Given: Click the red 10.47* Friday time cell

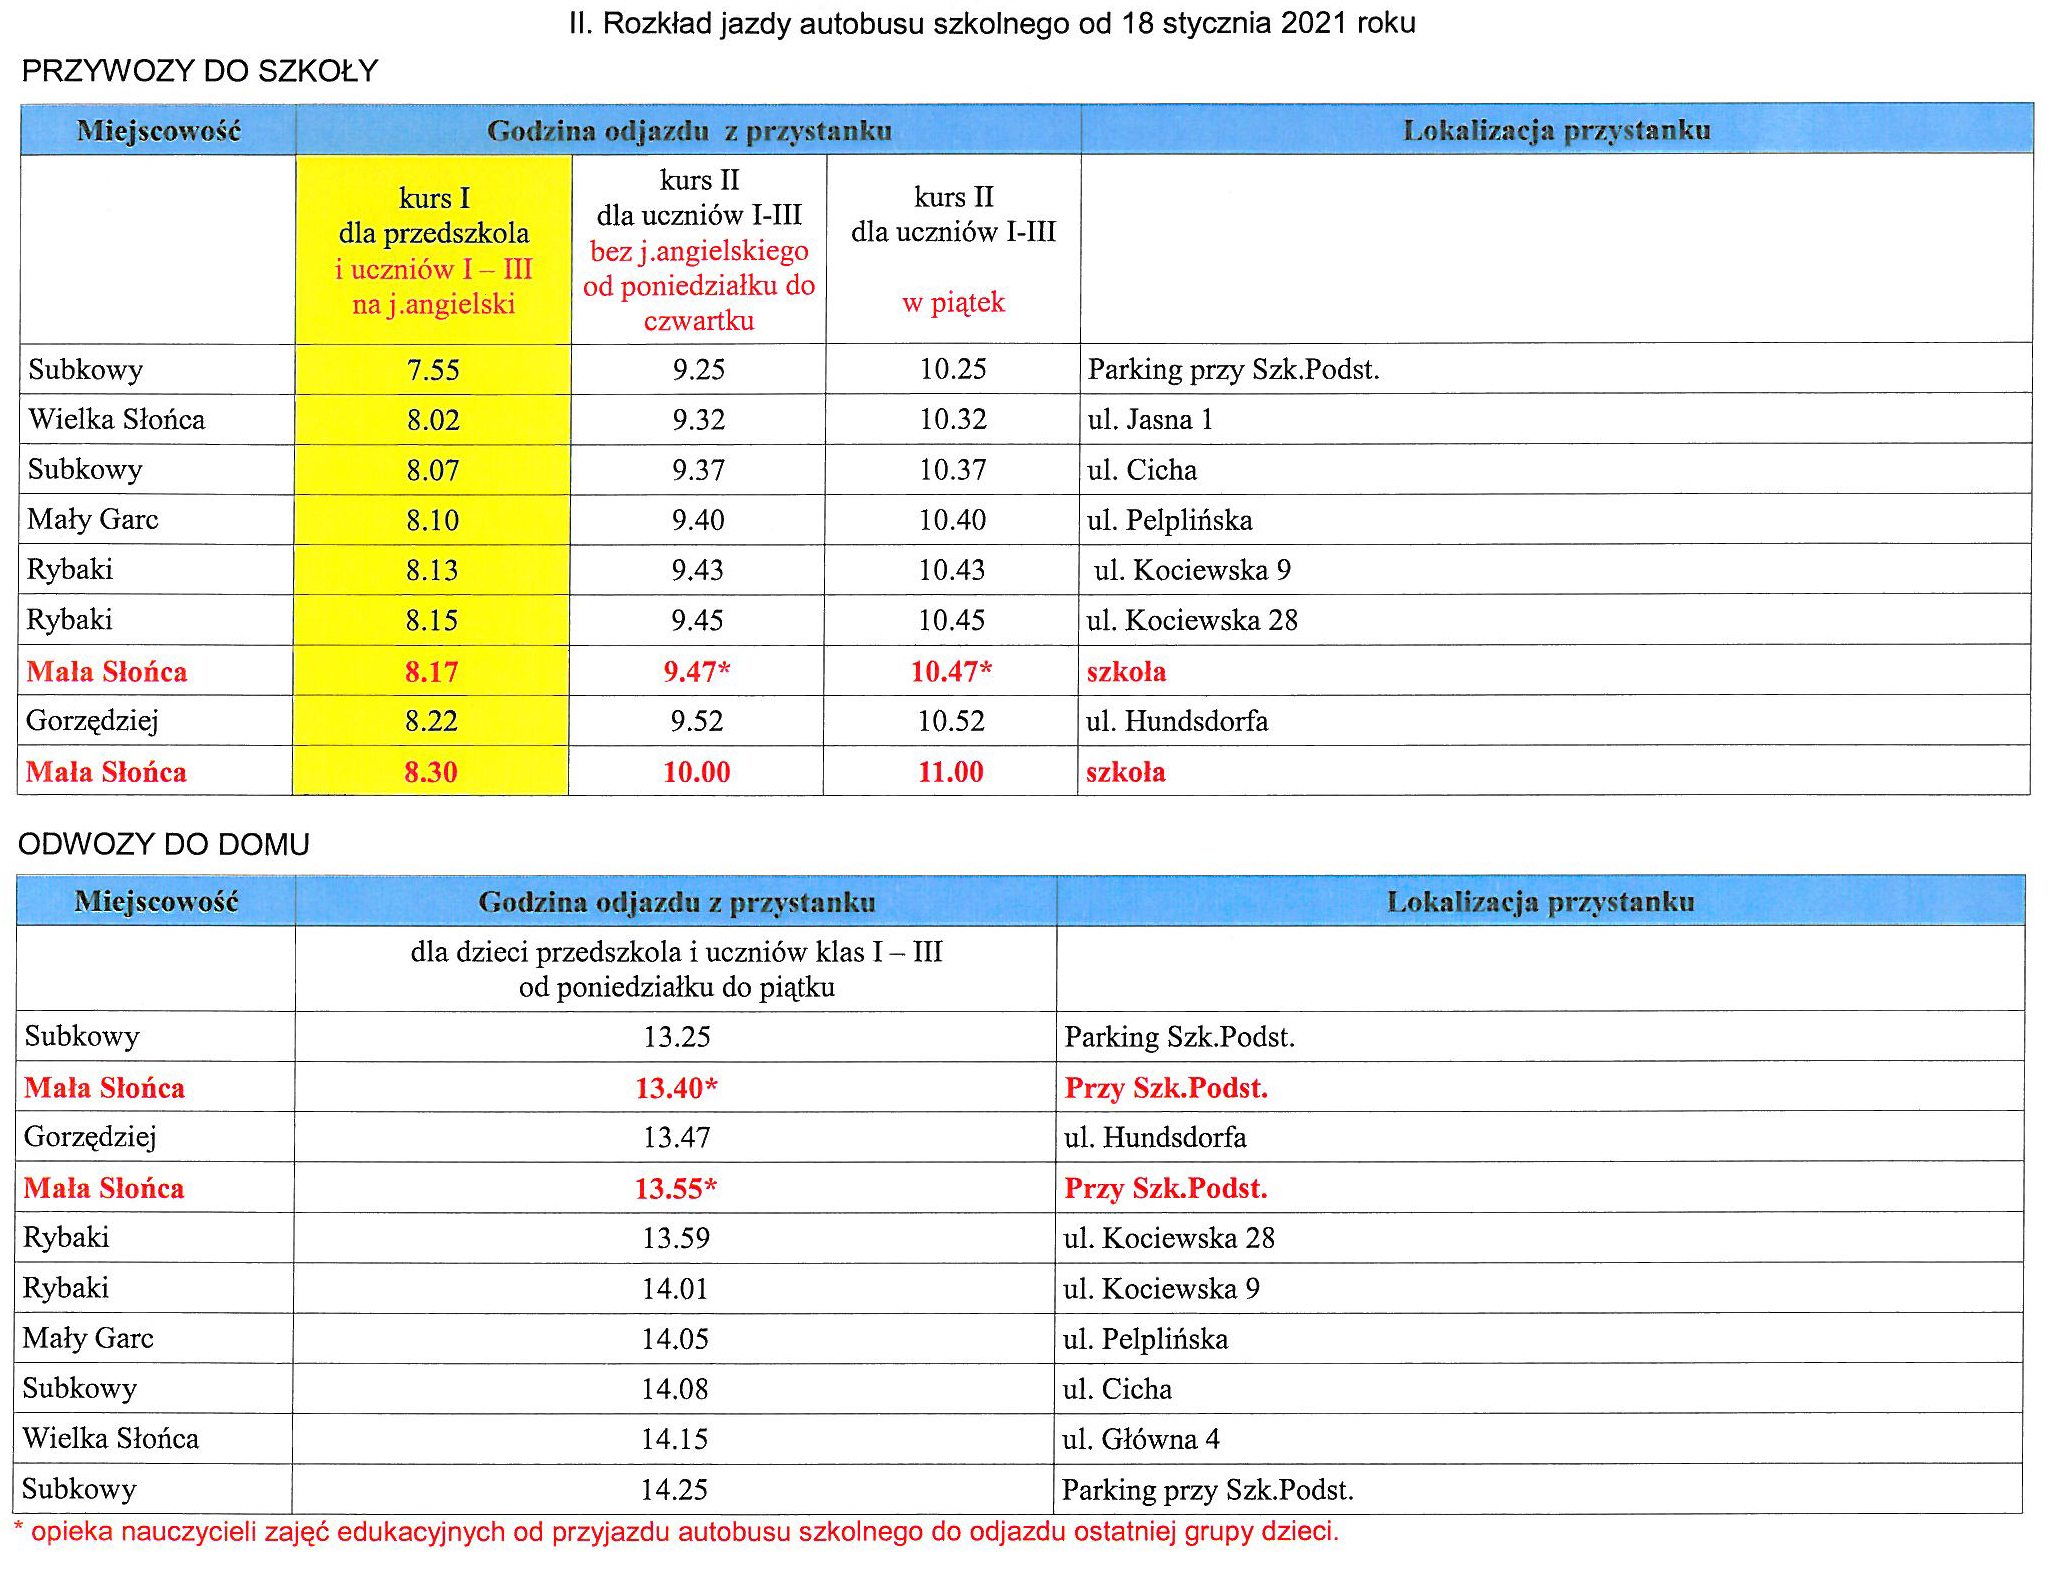Looking at the screenshot, I should click(951, 671).
